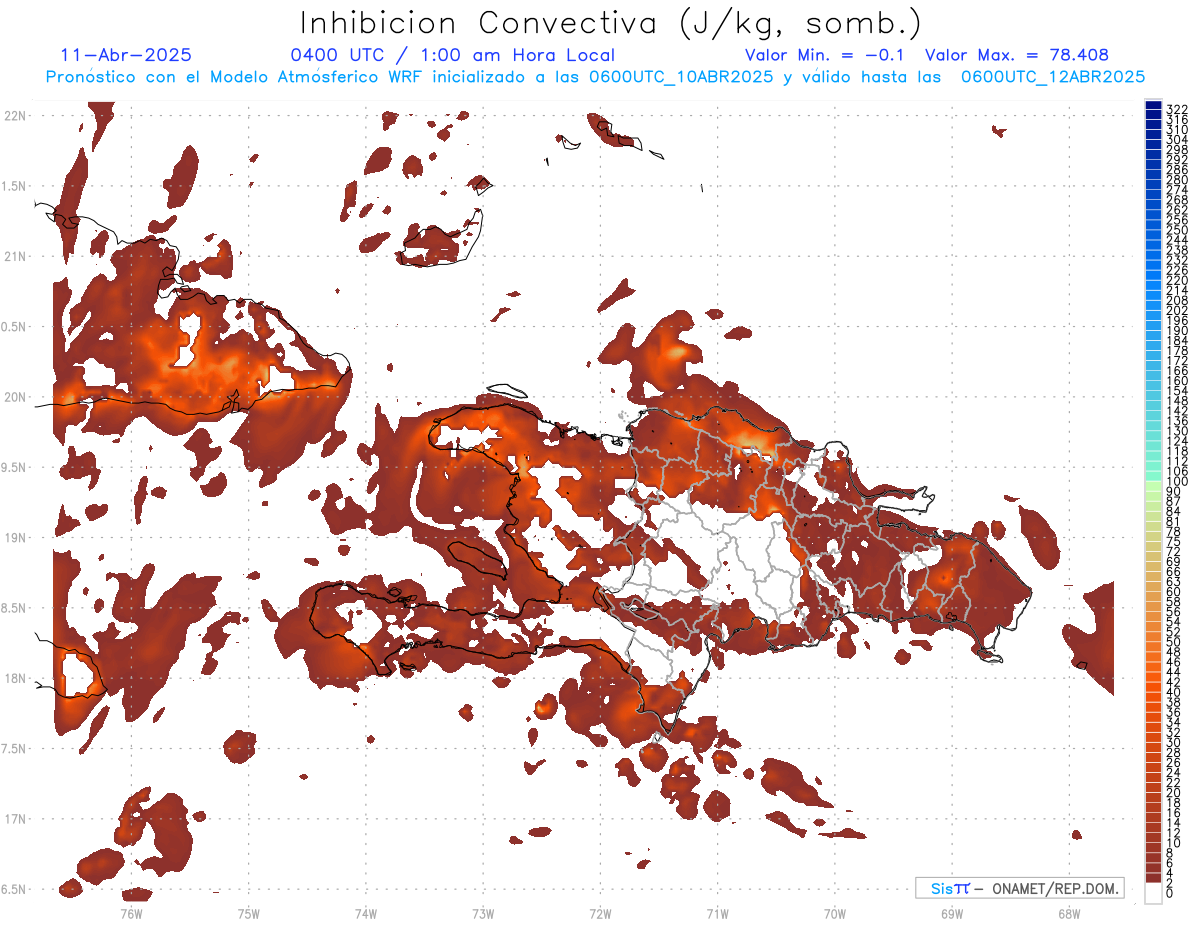Click the 22N latitude label
This screenshot has height=927, width=1200.
point(15,116)
